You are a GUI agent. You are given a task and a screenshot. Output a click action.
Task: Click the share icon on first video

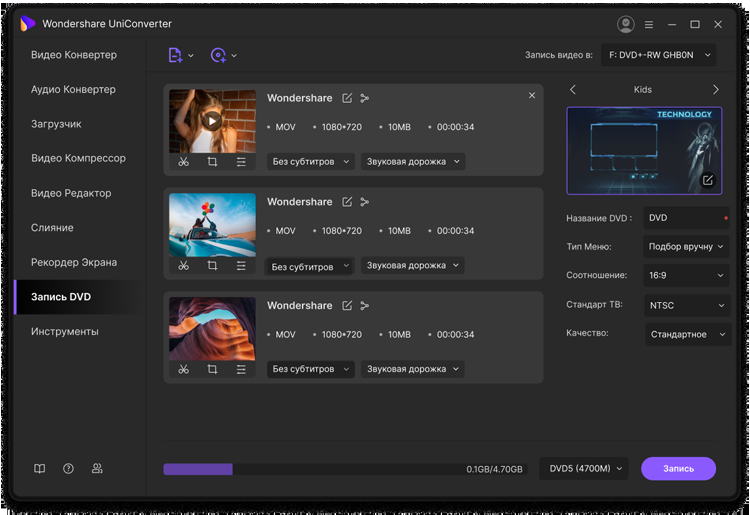(x=364, y=98)
